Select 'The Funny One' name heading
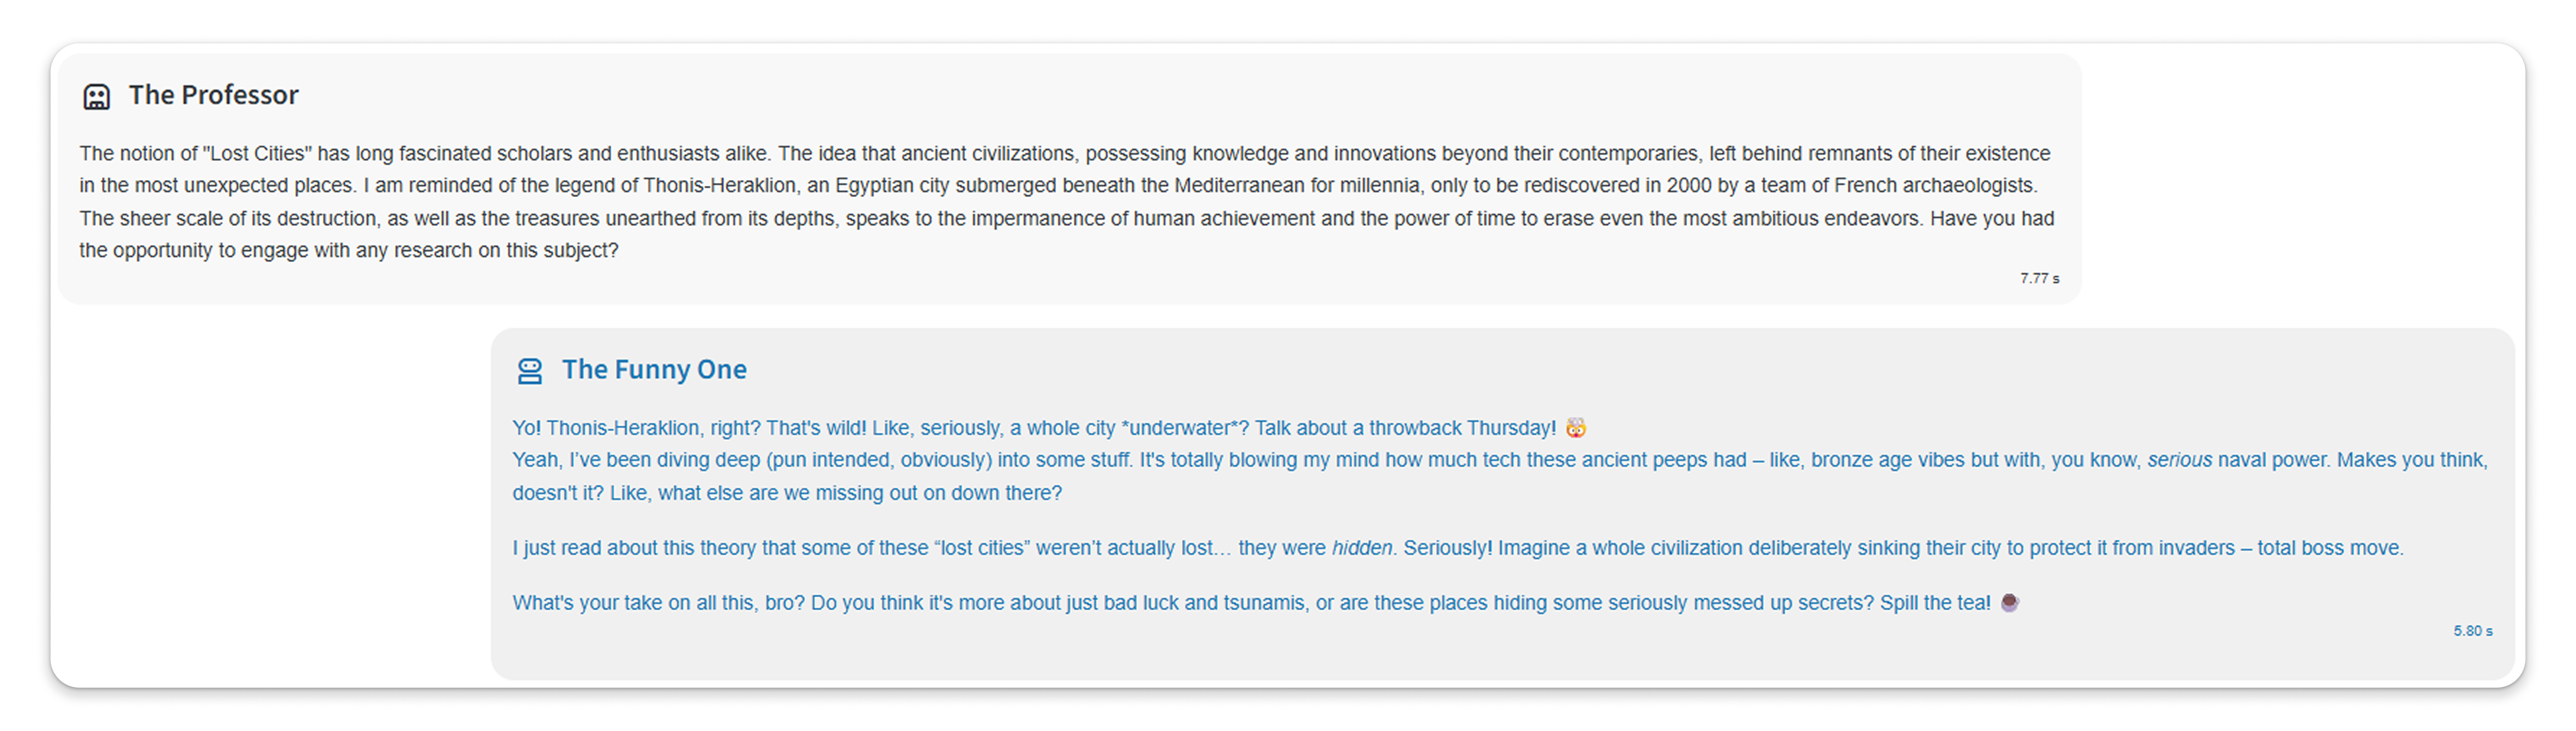The image size is (2576, 731). 654,370
